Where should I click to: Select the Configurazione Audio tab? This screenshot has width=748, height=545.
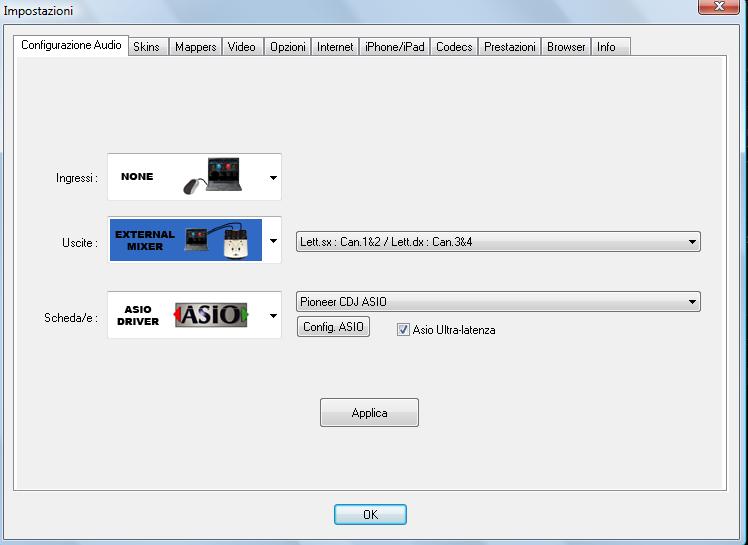[x=71, y=45]
